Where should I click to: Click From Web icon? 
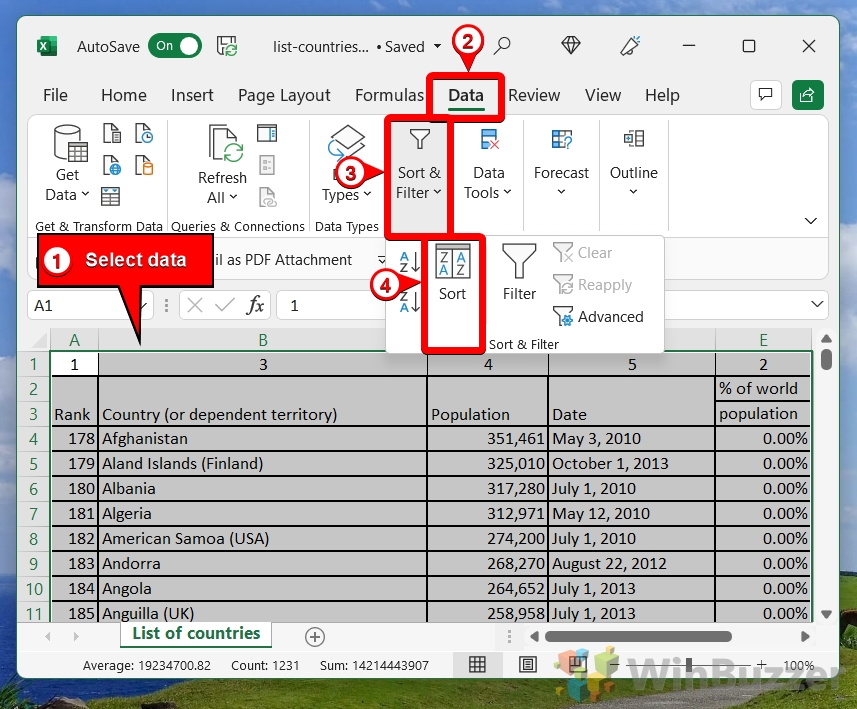click(x=112, y=165)
